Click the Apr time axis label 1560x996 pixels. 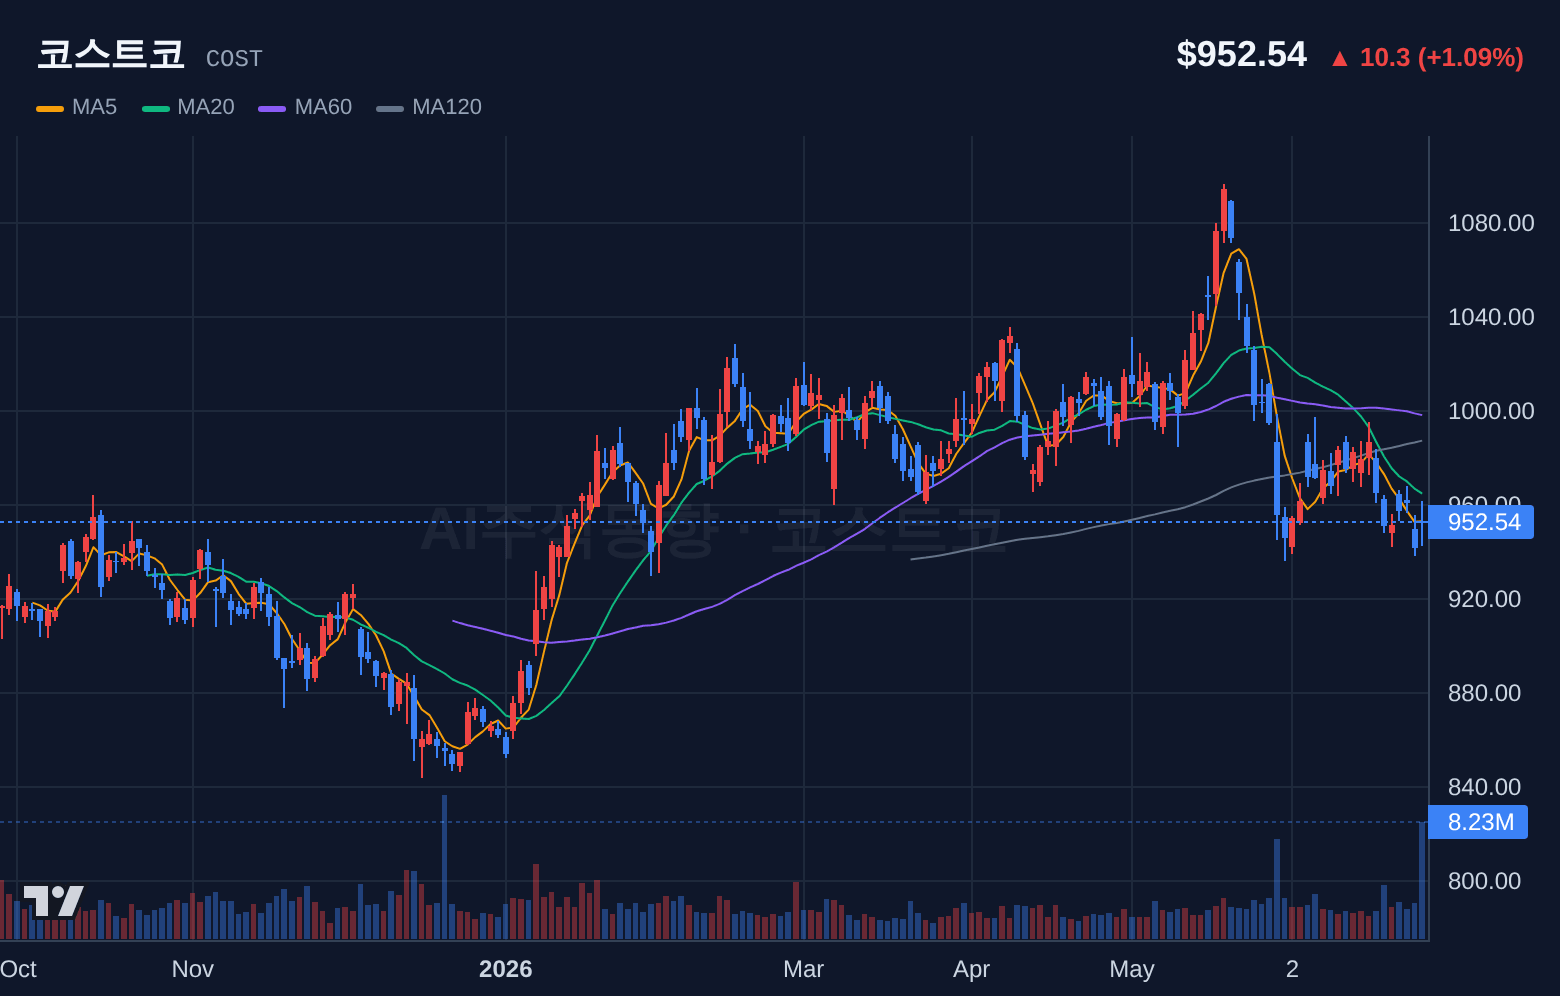[972, 969]
